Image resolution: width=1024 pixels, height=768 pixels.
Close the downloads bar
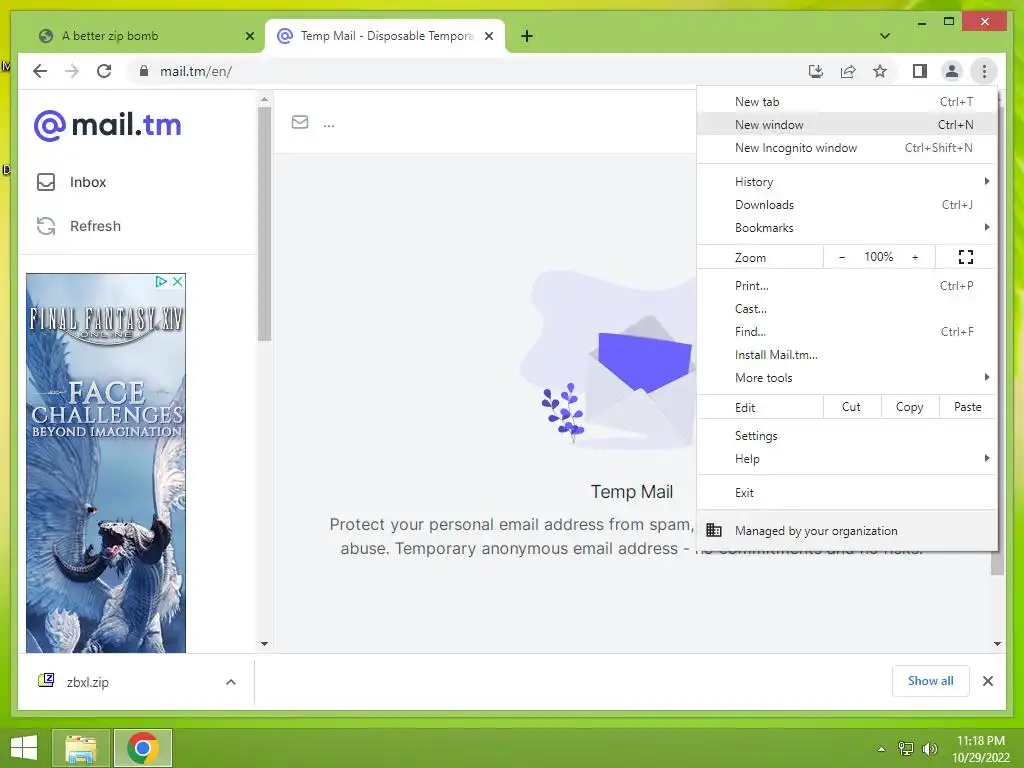pos(987,681)
